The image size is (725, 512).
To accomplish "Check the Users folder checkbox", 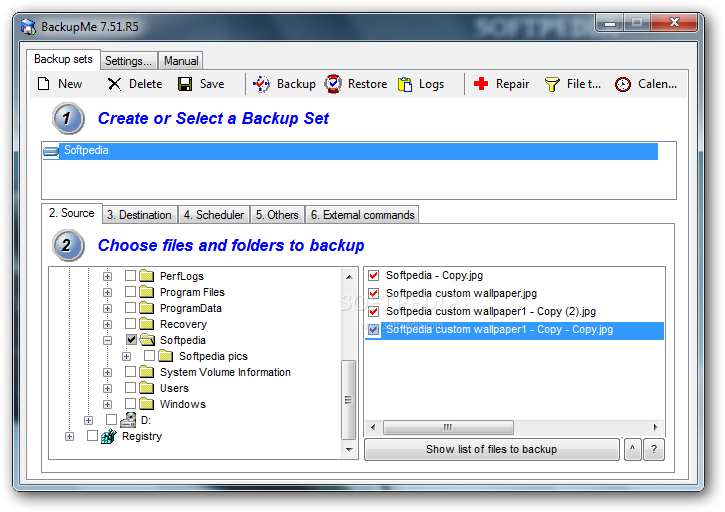I will pyautogui.click(x=130, y=388).
